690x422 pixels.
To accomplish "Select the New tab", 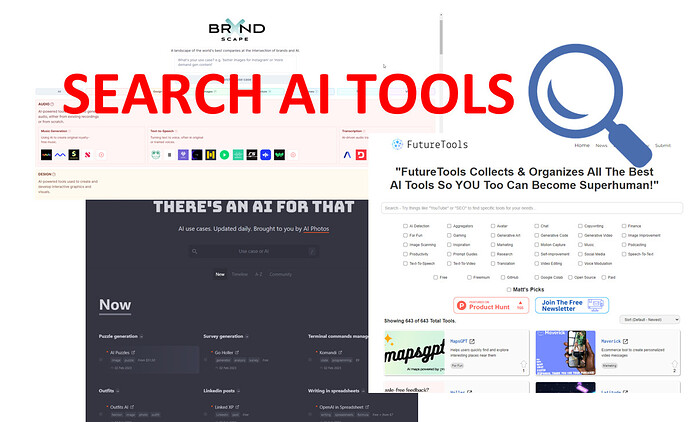I will click(x=220, y=274).
